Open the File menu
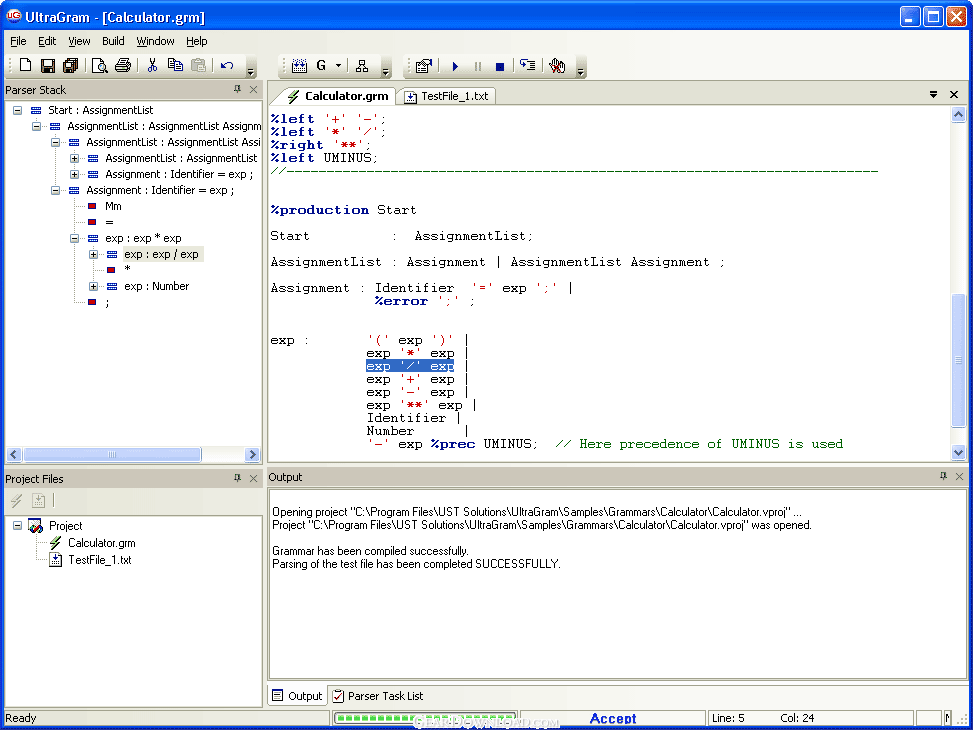This screenshot has height=730, width=973. (18, 41)
